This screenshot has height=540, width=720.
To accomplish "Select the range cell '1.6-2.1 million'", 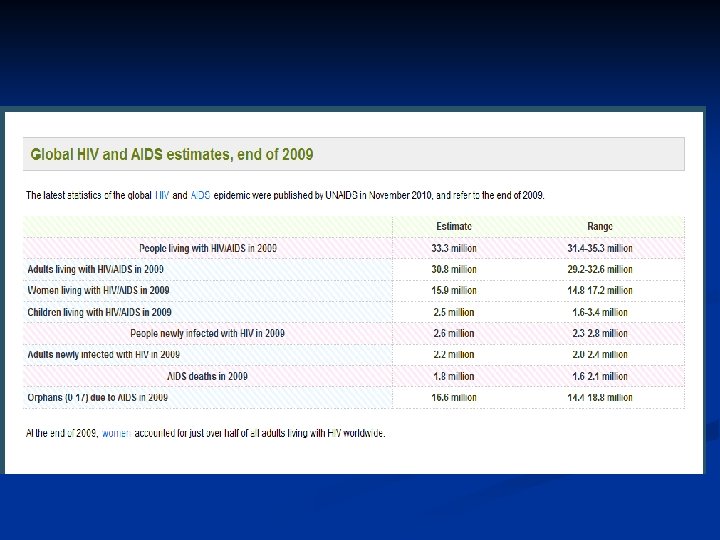I will tap(600, 377).
